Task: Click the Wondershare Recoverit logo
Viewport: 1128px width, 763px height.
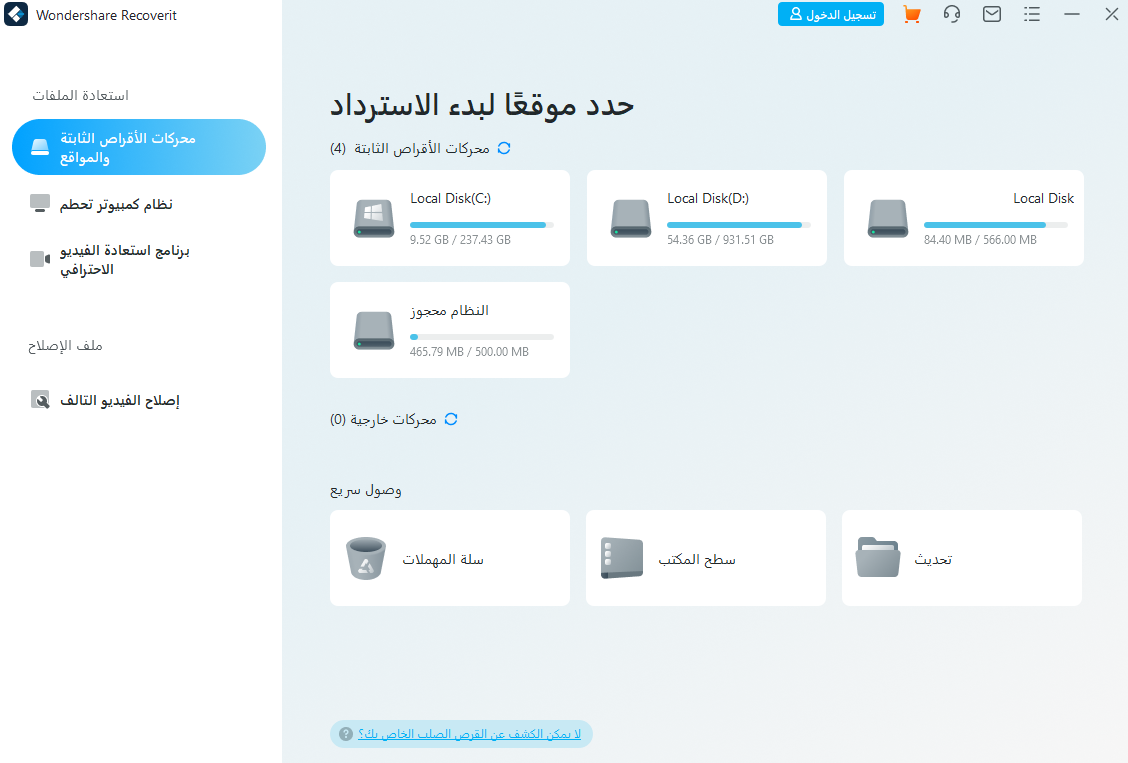Action: tap(17, 15)
